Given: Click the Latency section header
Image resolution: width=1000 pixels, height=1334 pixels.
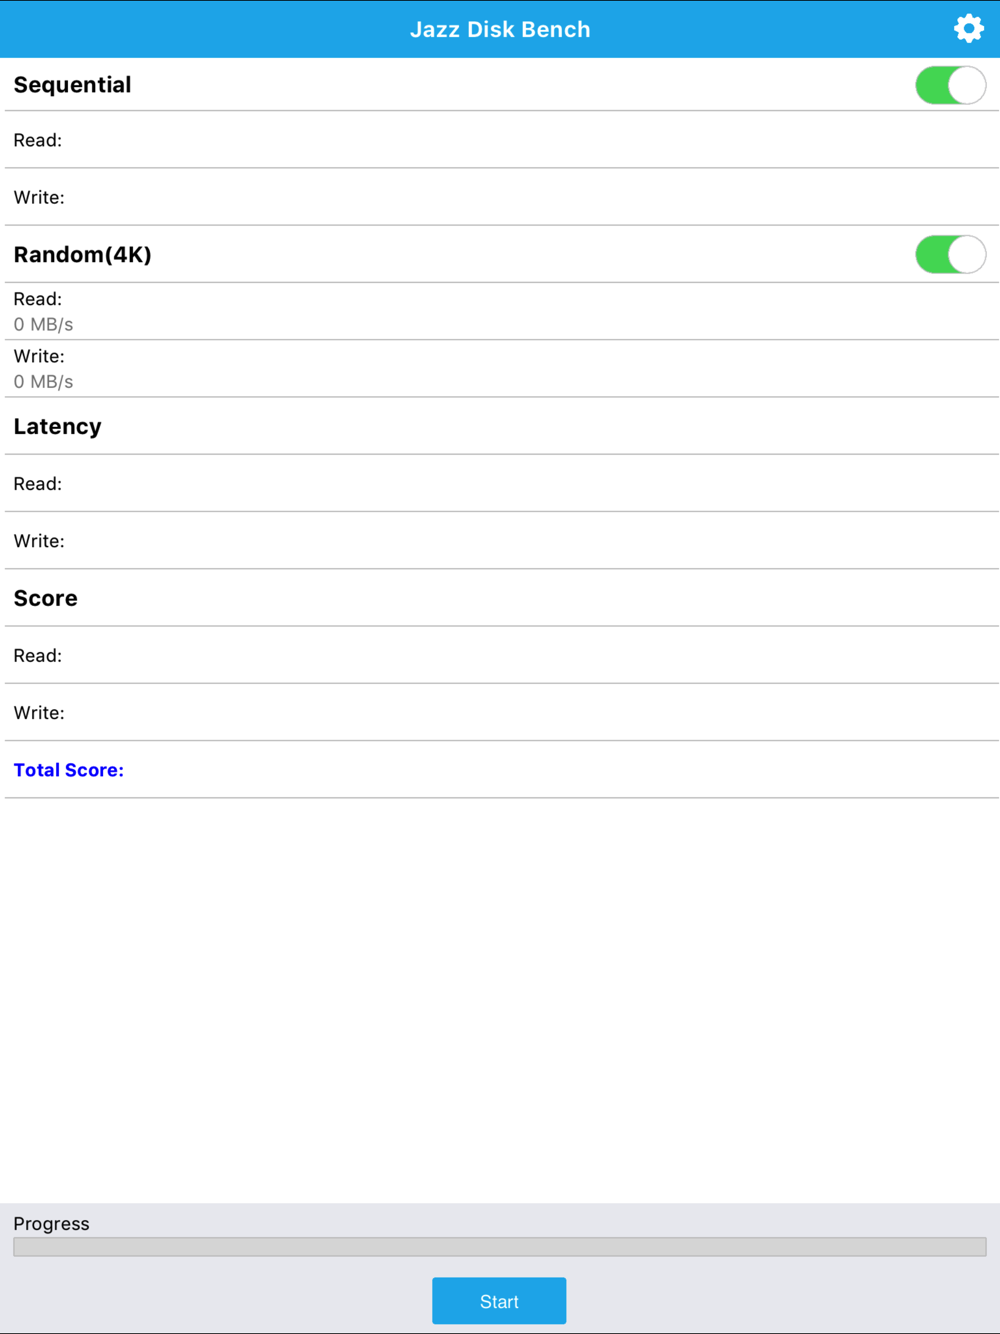Looking at the screenshot, I should coord(57,427).
